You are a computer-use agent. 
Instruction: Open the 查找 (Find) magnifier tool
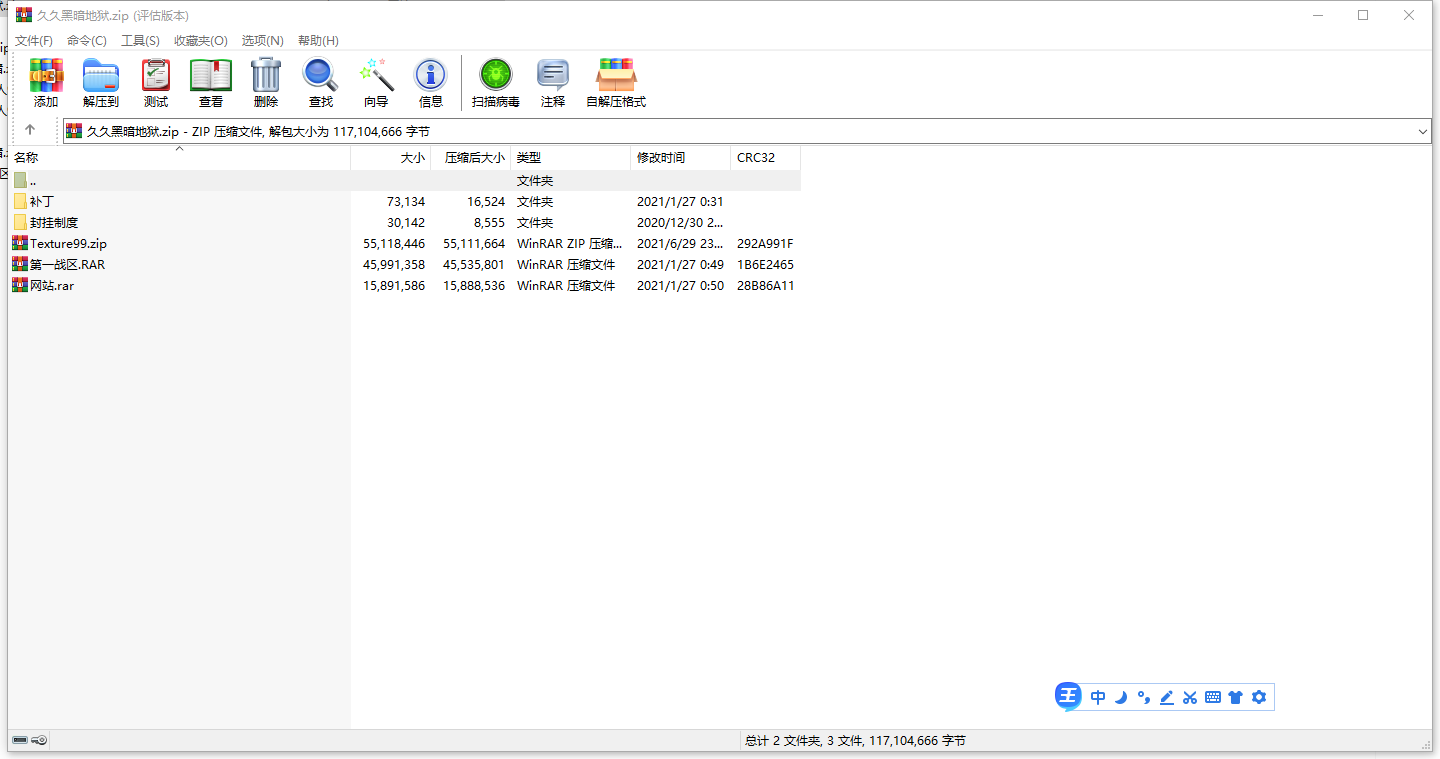(321, 82)
